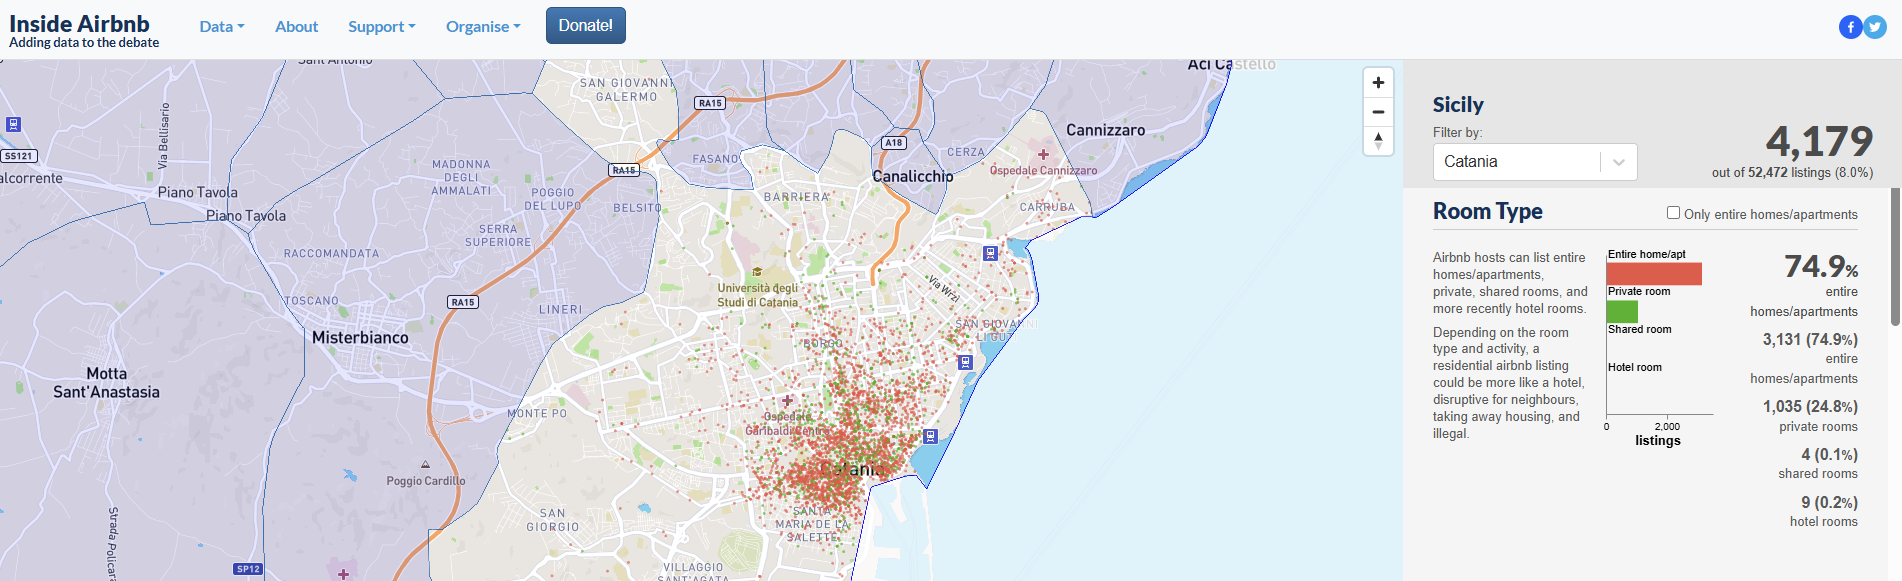Click the Fasano map label
Screen dimensions: 1902x581
pos(716,159)
